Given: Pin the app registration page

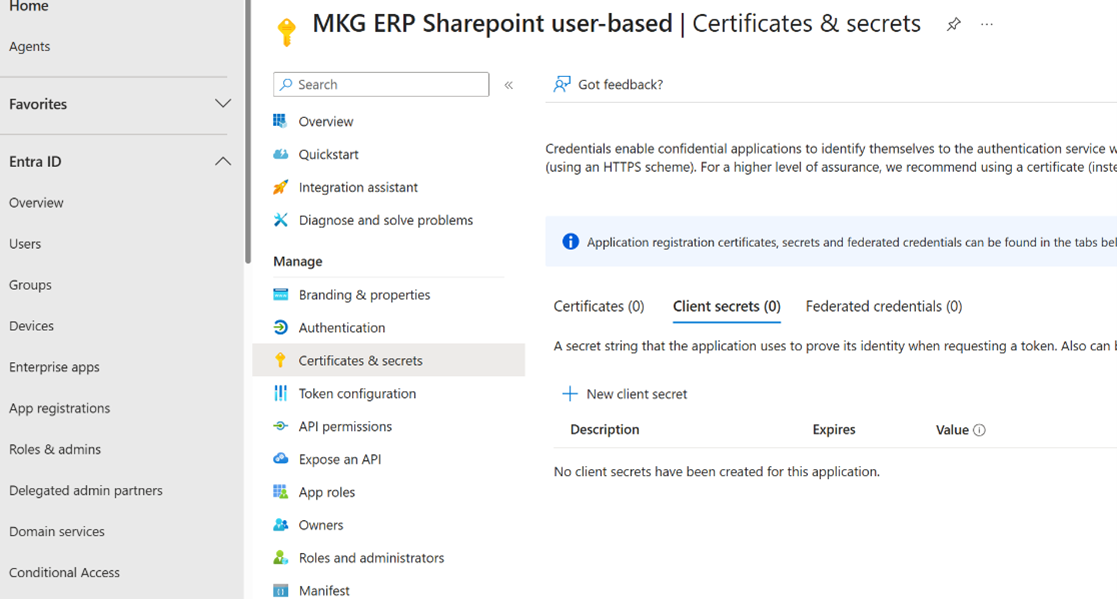Looking at the screenshot, I should coord(953,25).
